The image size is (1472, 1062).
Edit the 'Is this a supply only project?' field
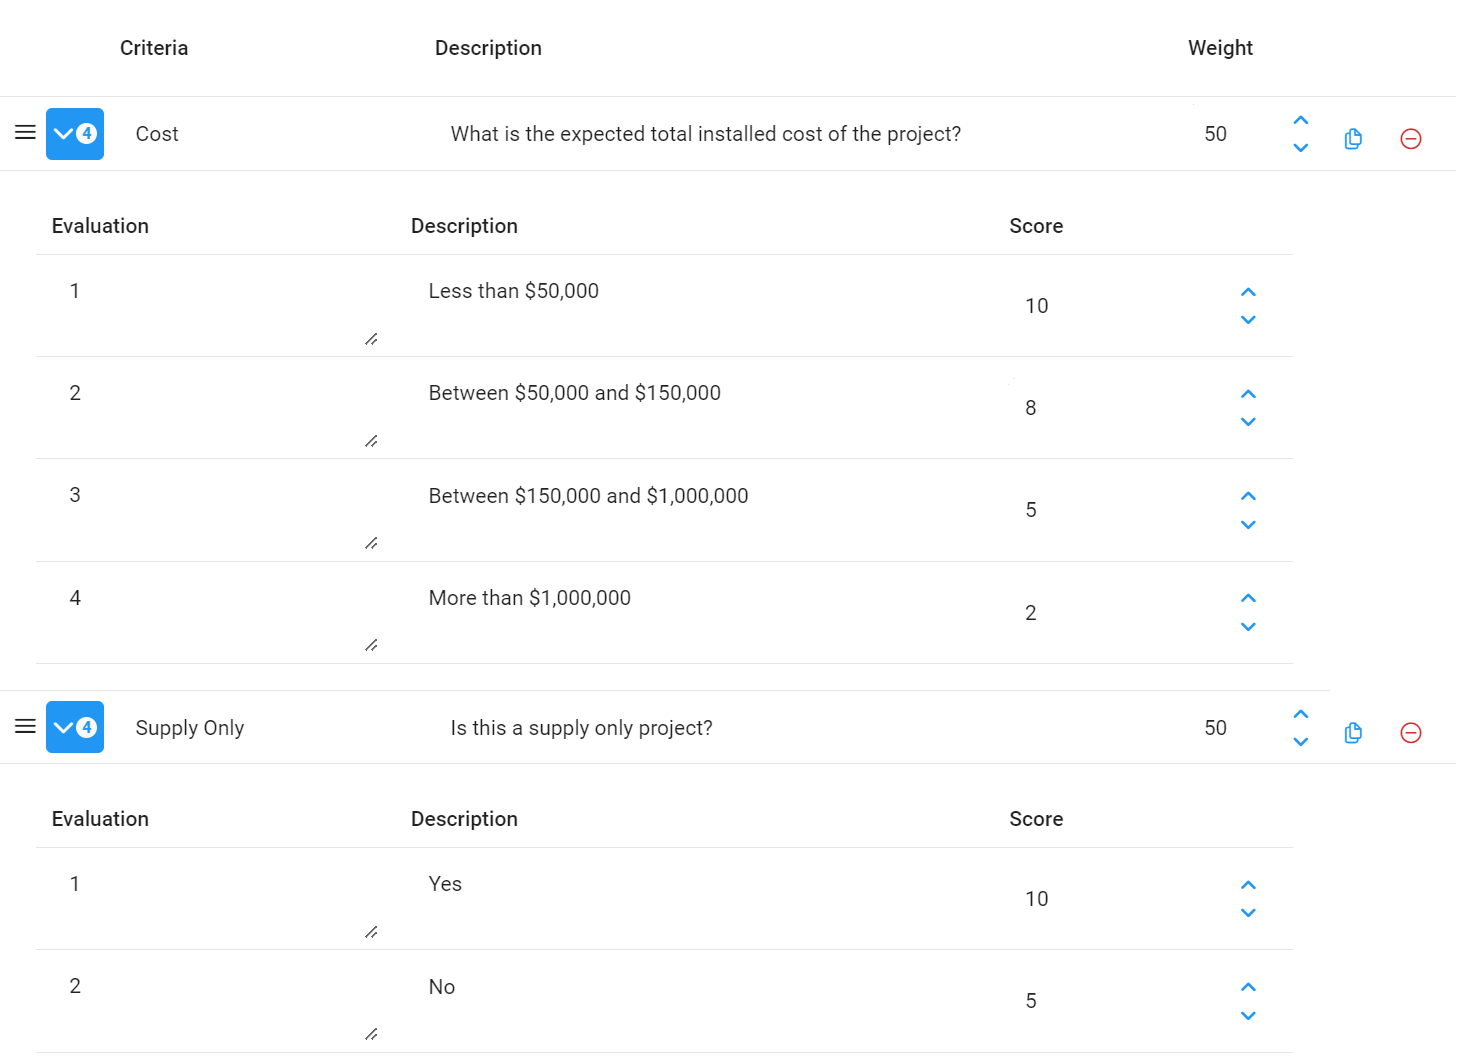coord(581,728)
